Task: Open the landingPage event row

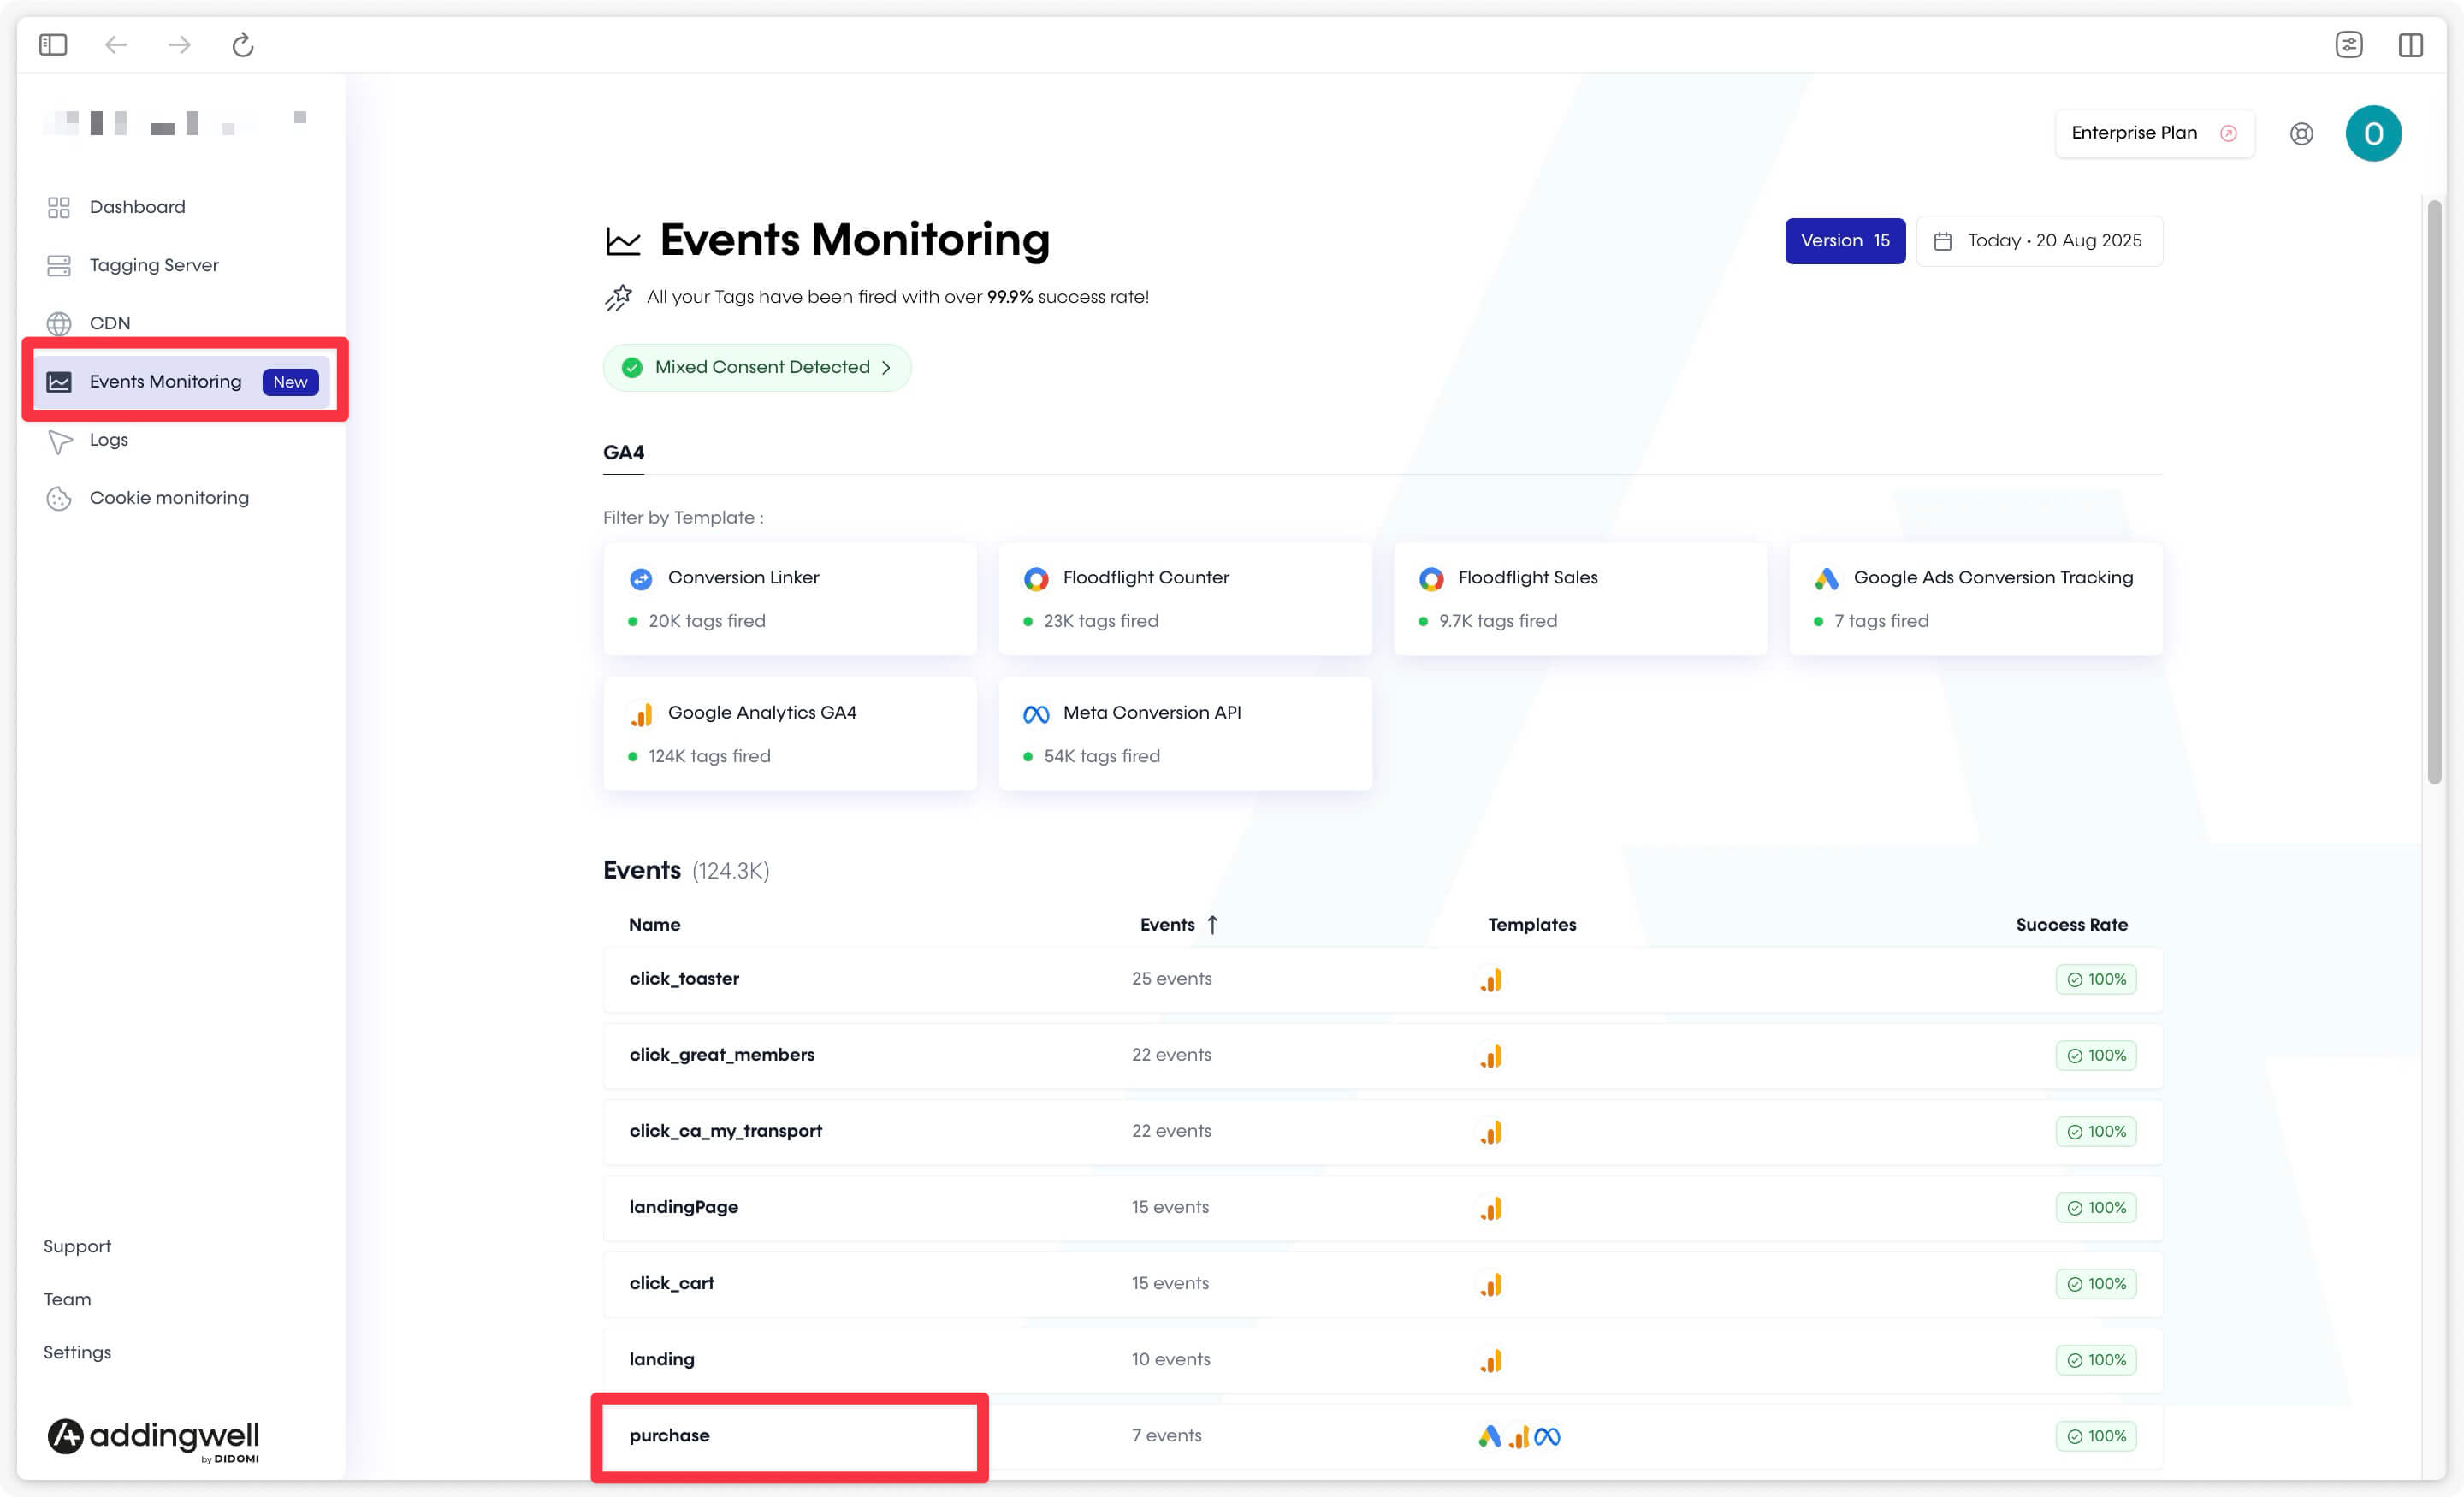Action: (1383, 1208)
